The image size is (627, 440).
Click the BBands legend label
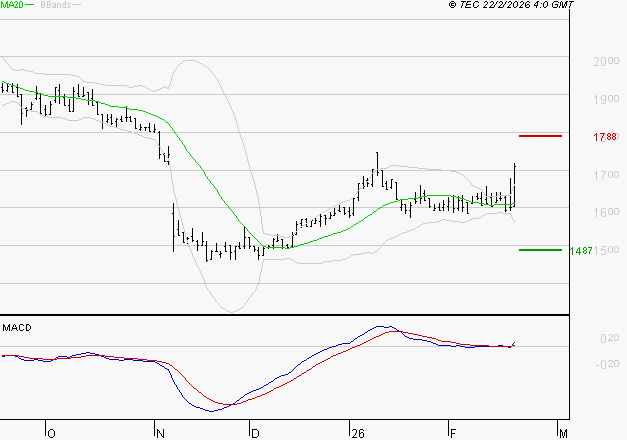56,5
